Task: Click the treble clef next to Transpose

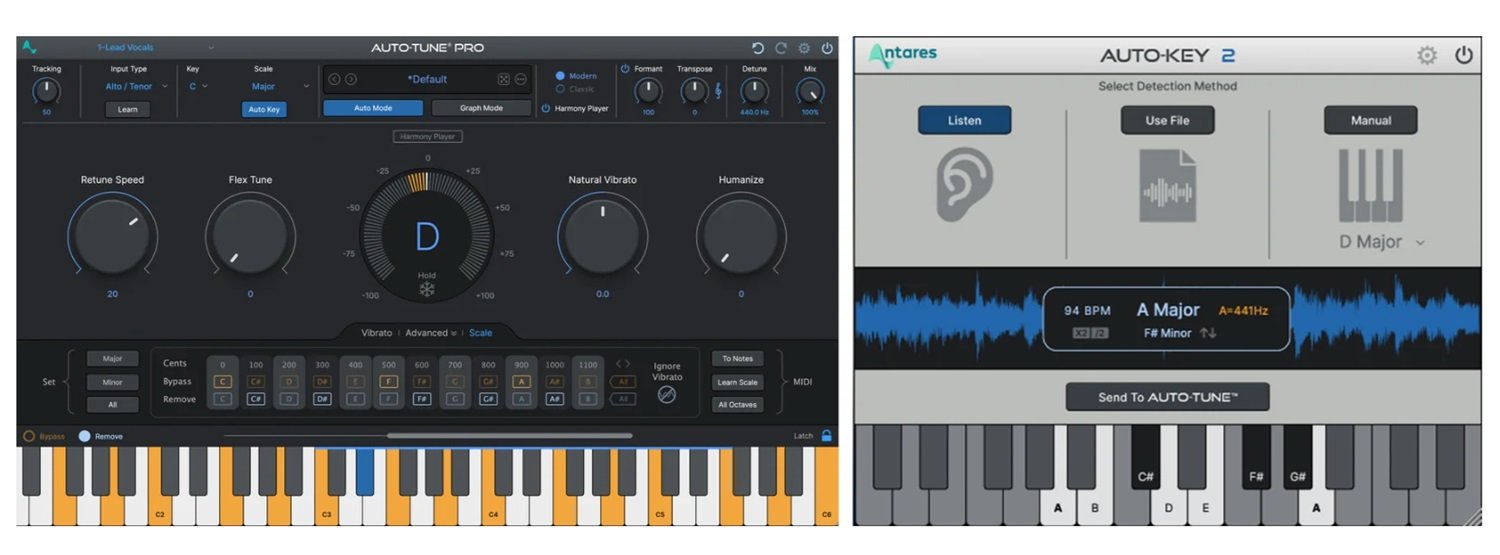Action: click(x=717, y=92)
